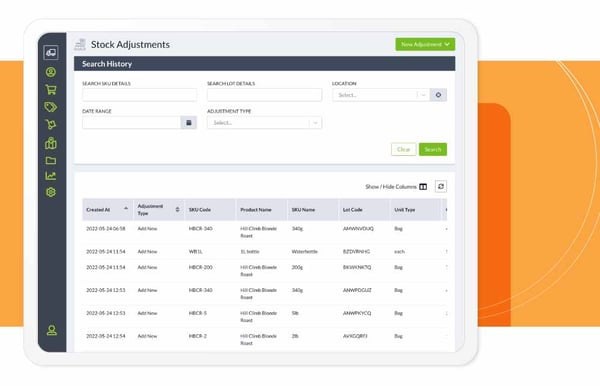
Task: Open the price tags sidebar icon
Action: pyautogui.click(x=51, y=107)
